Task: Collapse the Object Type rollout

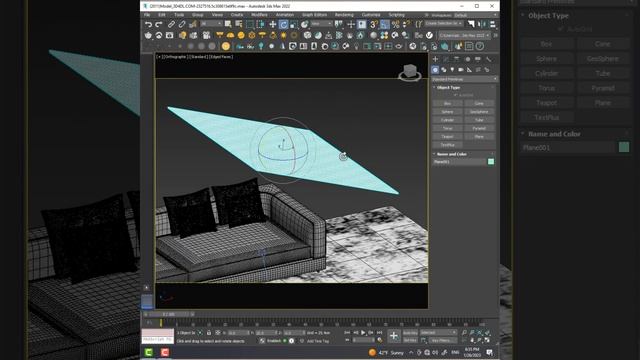Action: pos(448,87)
